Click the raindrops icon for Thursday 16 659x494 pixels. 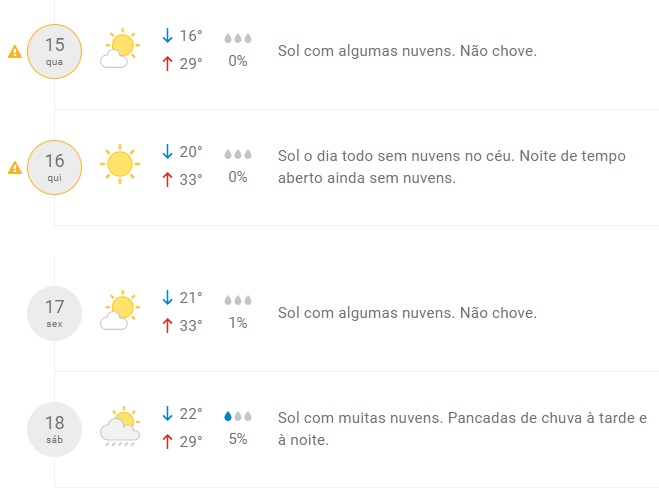(238, 154)
